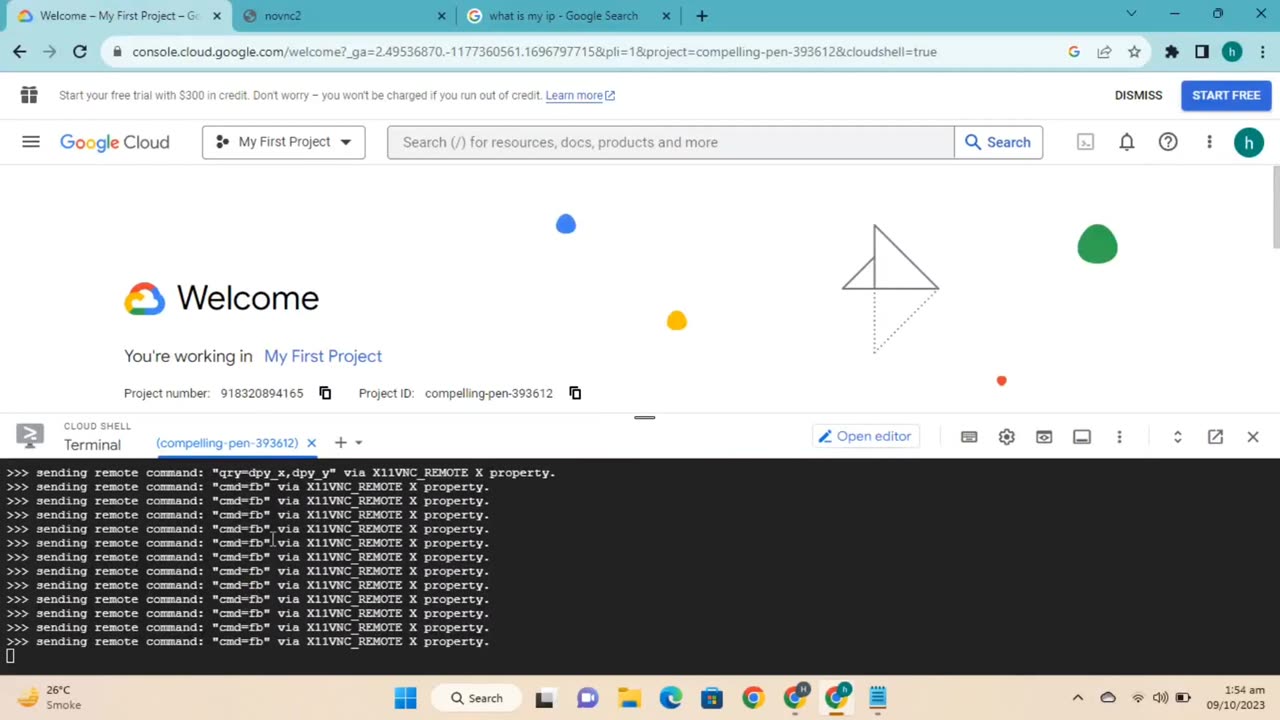
Task: Open the Google Cloud navigation menu
Action: coord(31,142)
